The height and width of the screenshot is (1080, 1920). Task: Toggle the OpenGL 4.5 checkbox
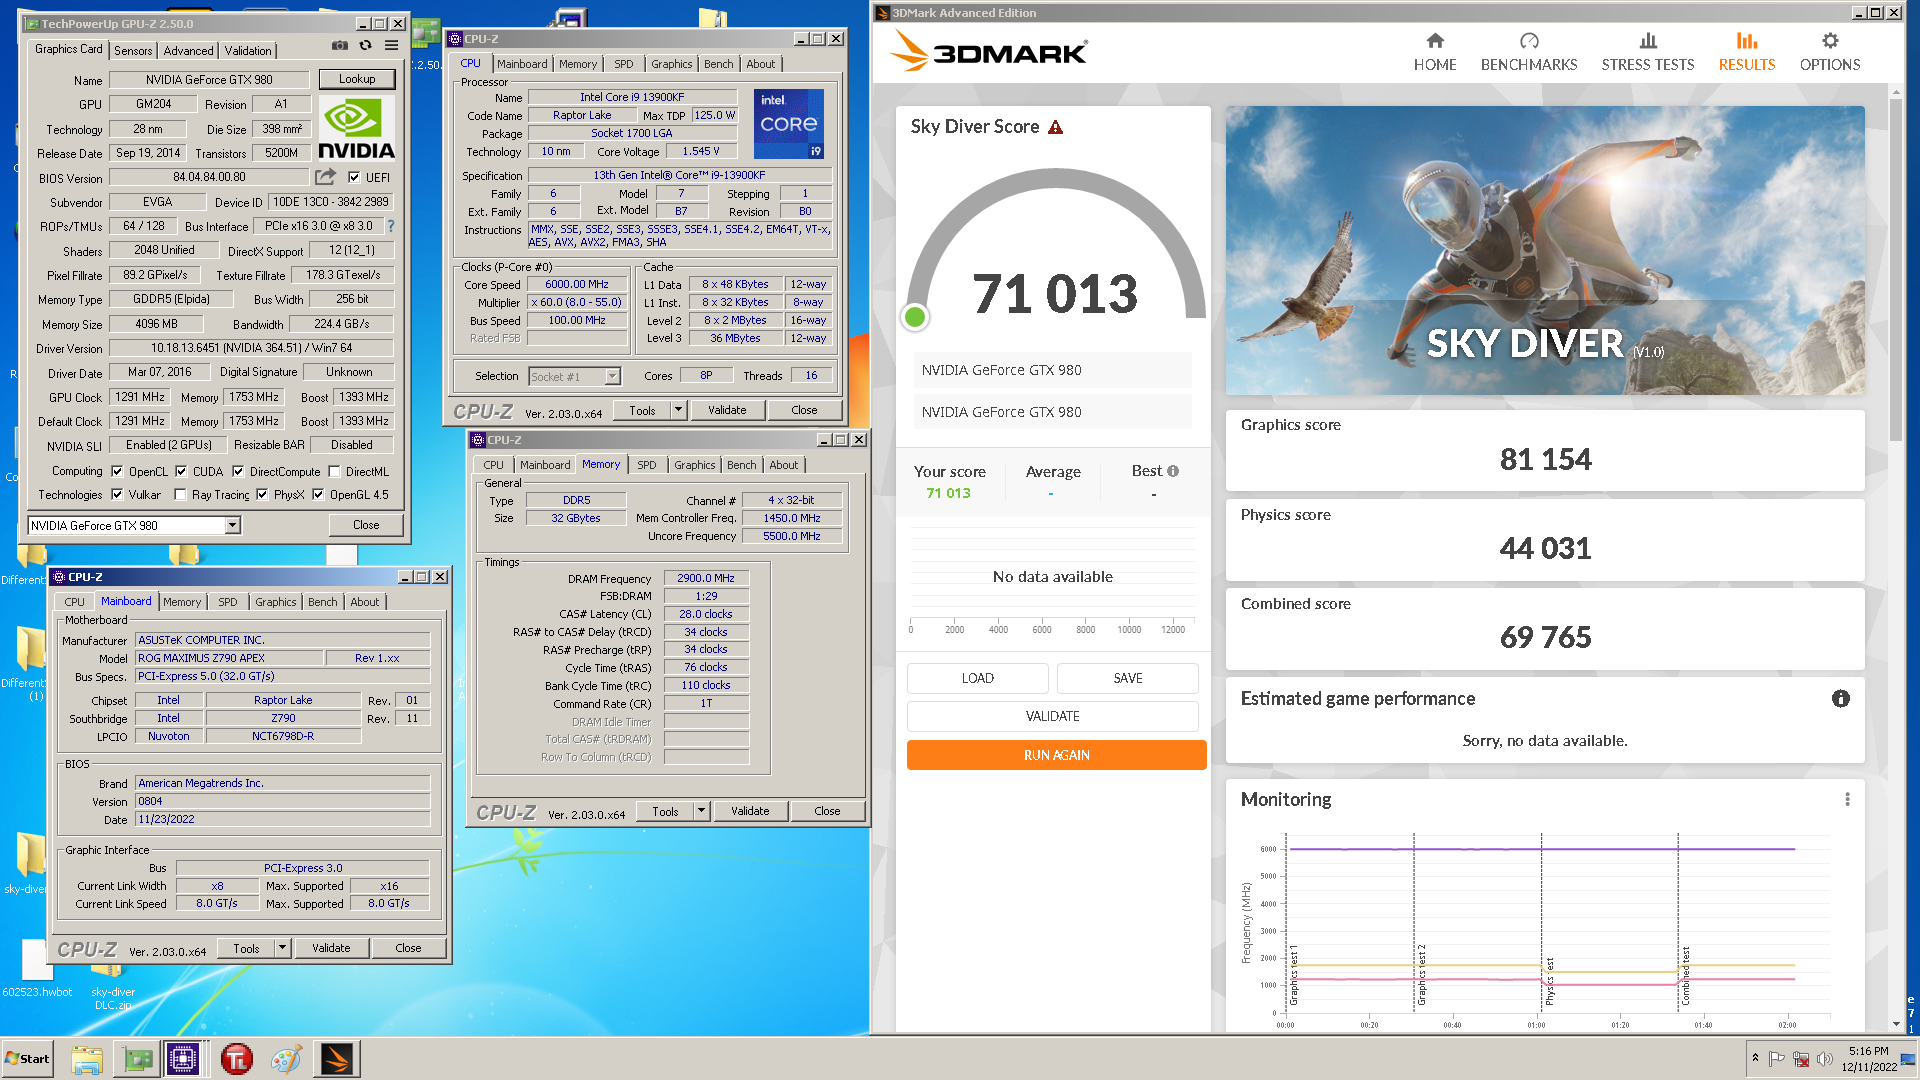[x=318, y=494]
